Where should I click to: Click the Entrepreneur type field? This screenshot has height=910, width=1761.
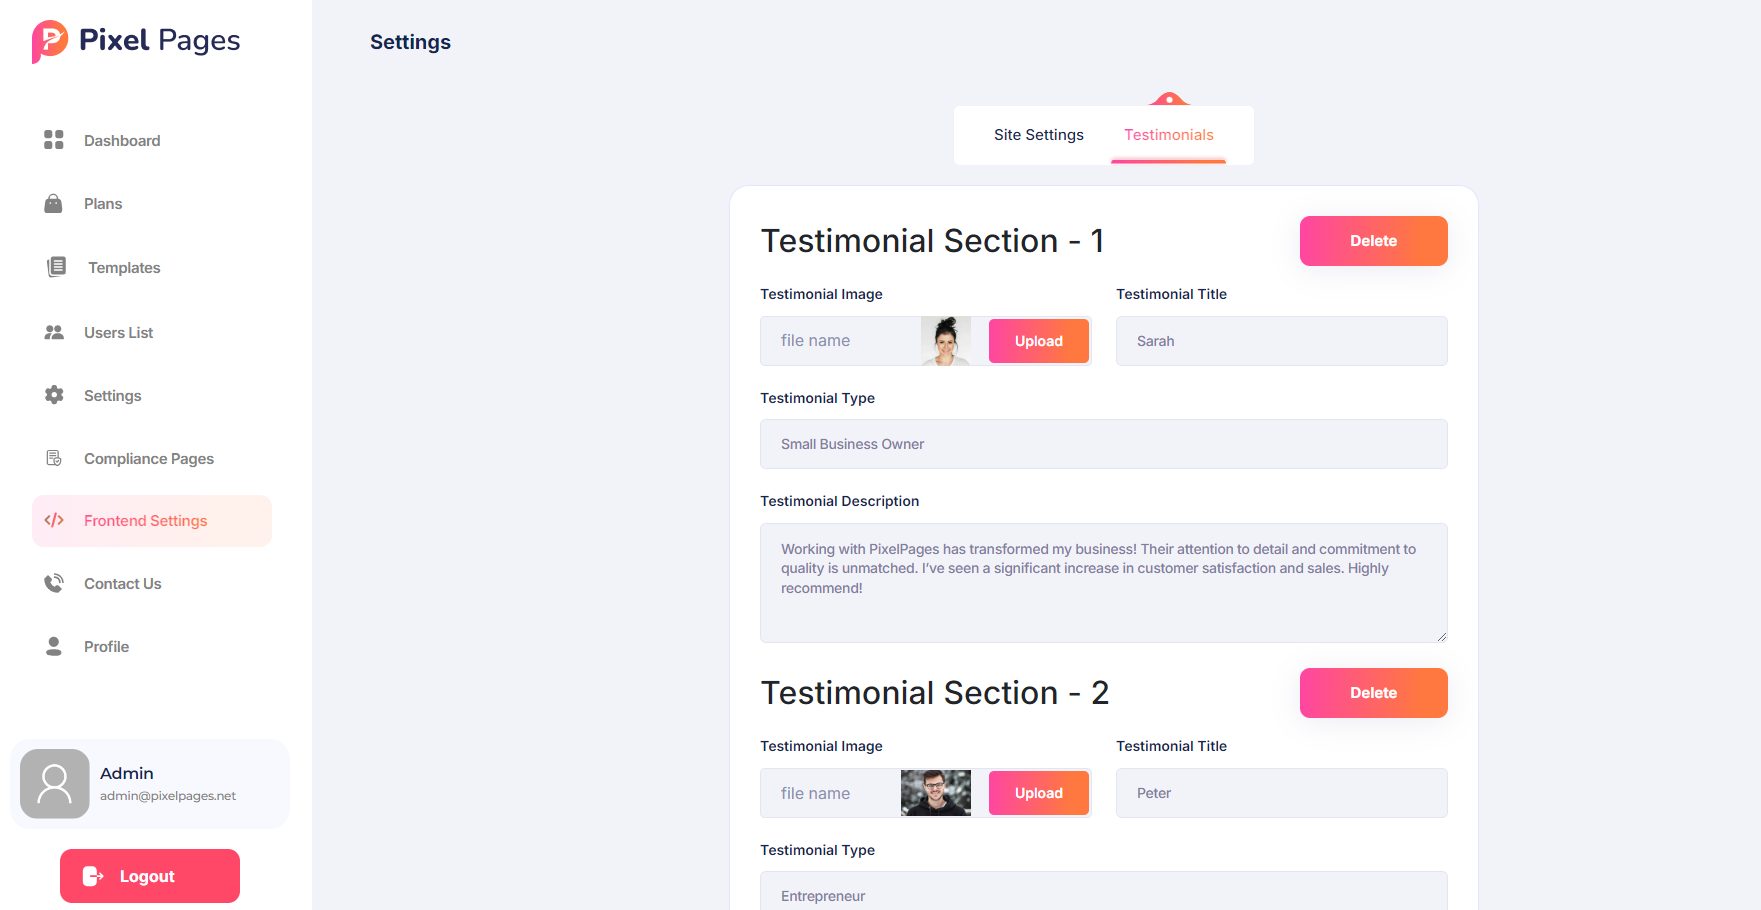click(1103, 893)
